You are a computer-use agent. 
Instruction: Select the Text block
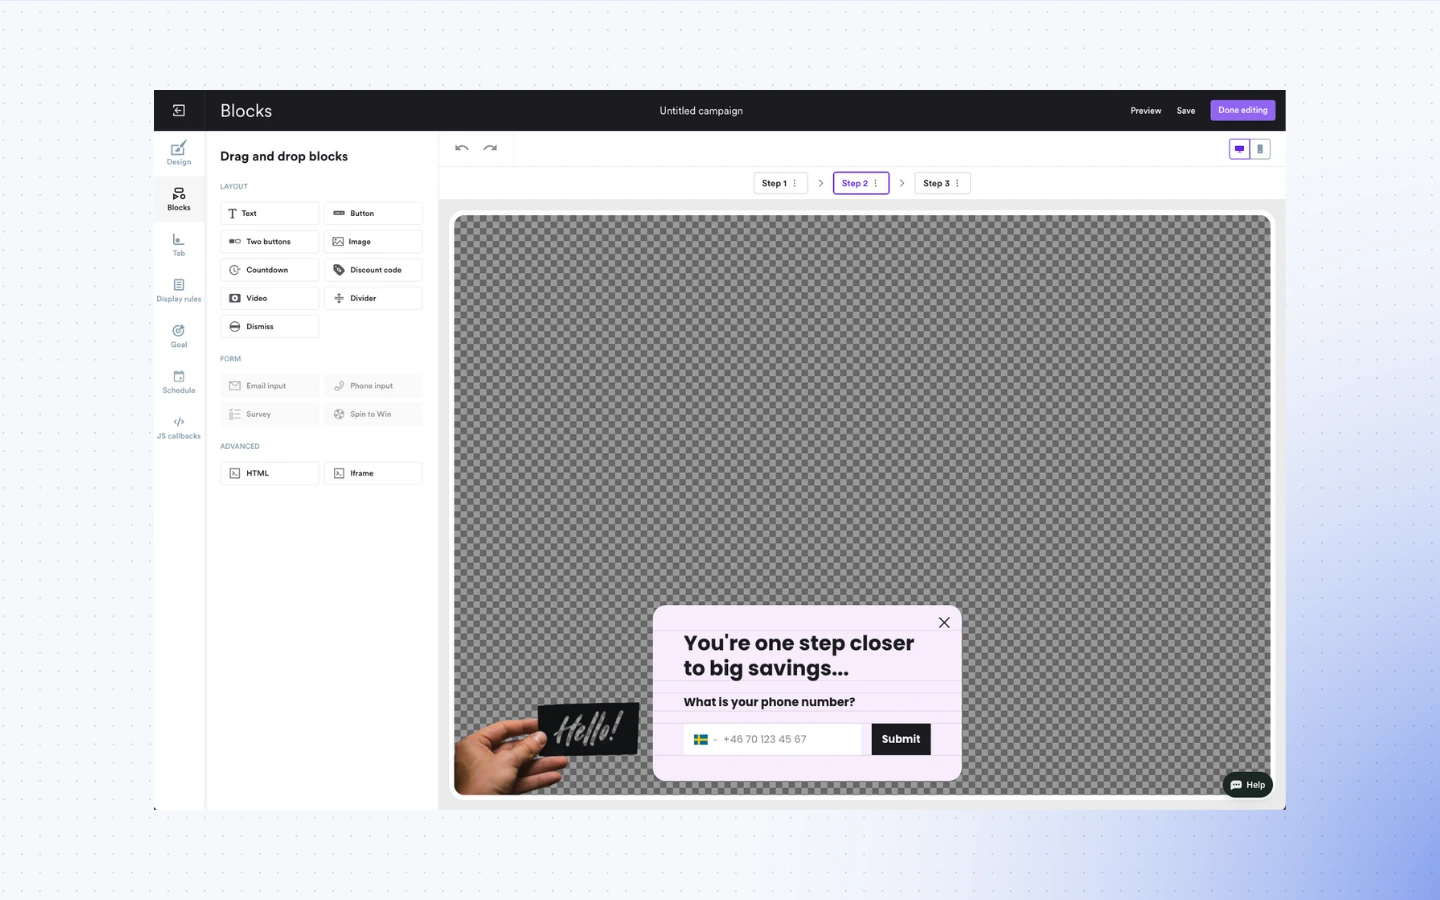point(270,213)
